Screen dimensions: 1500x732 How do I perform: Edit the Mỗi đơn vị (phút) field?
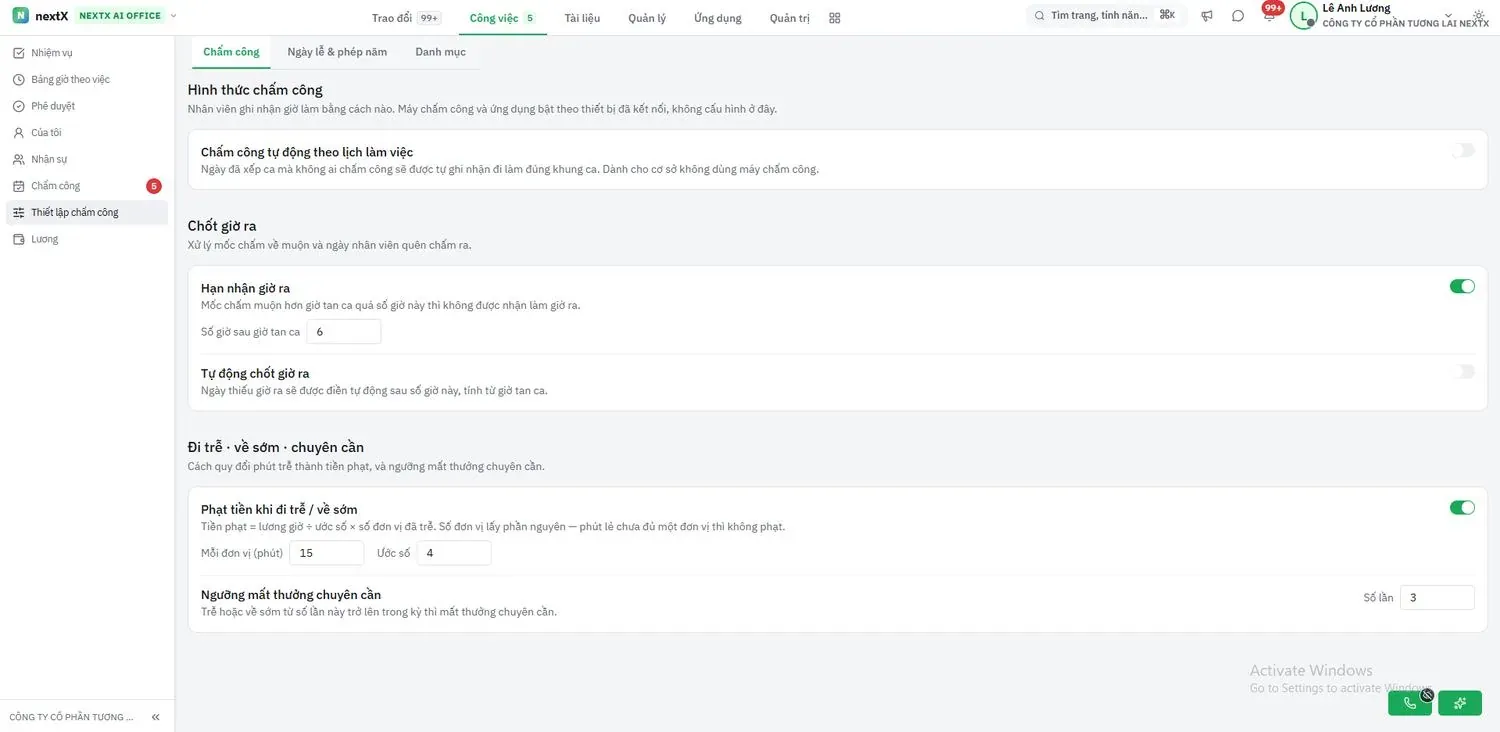[x=327, y=553]
